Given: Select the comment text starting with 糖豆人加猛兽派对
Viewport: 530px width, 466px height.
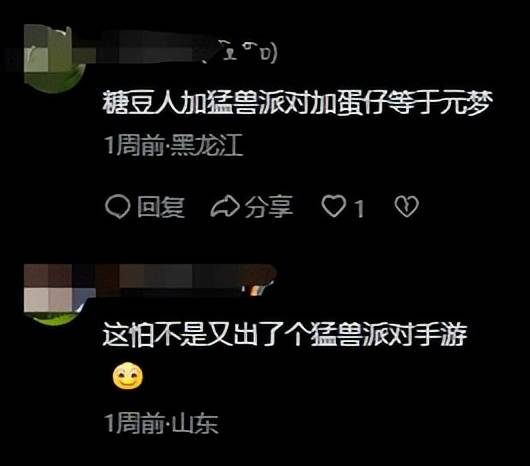Looking at the screenshot, I should (296, 103).
